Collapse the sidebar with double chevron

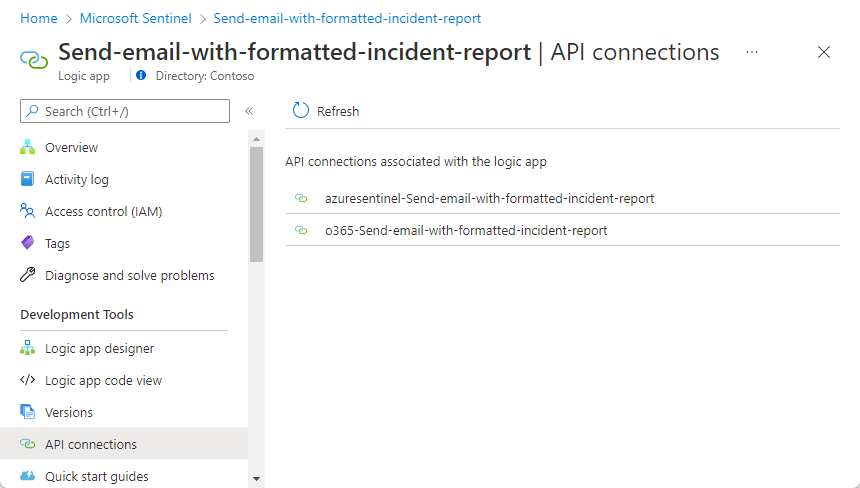(x=249, y=111)
